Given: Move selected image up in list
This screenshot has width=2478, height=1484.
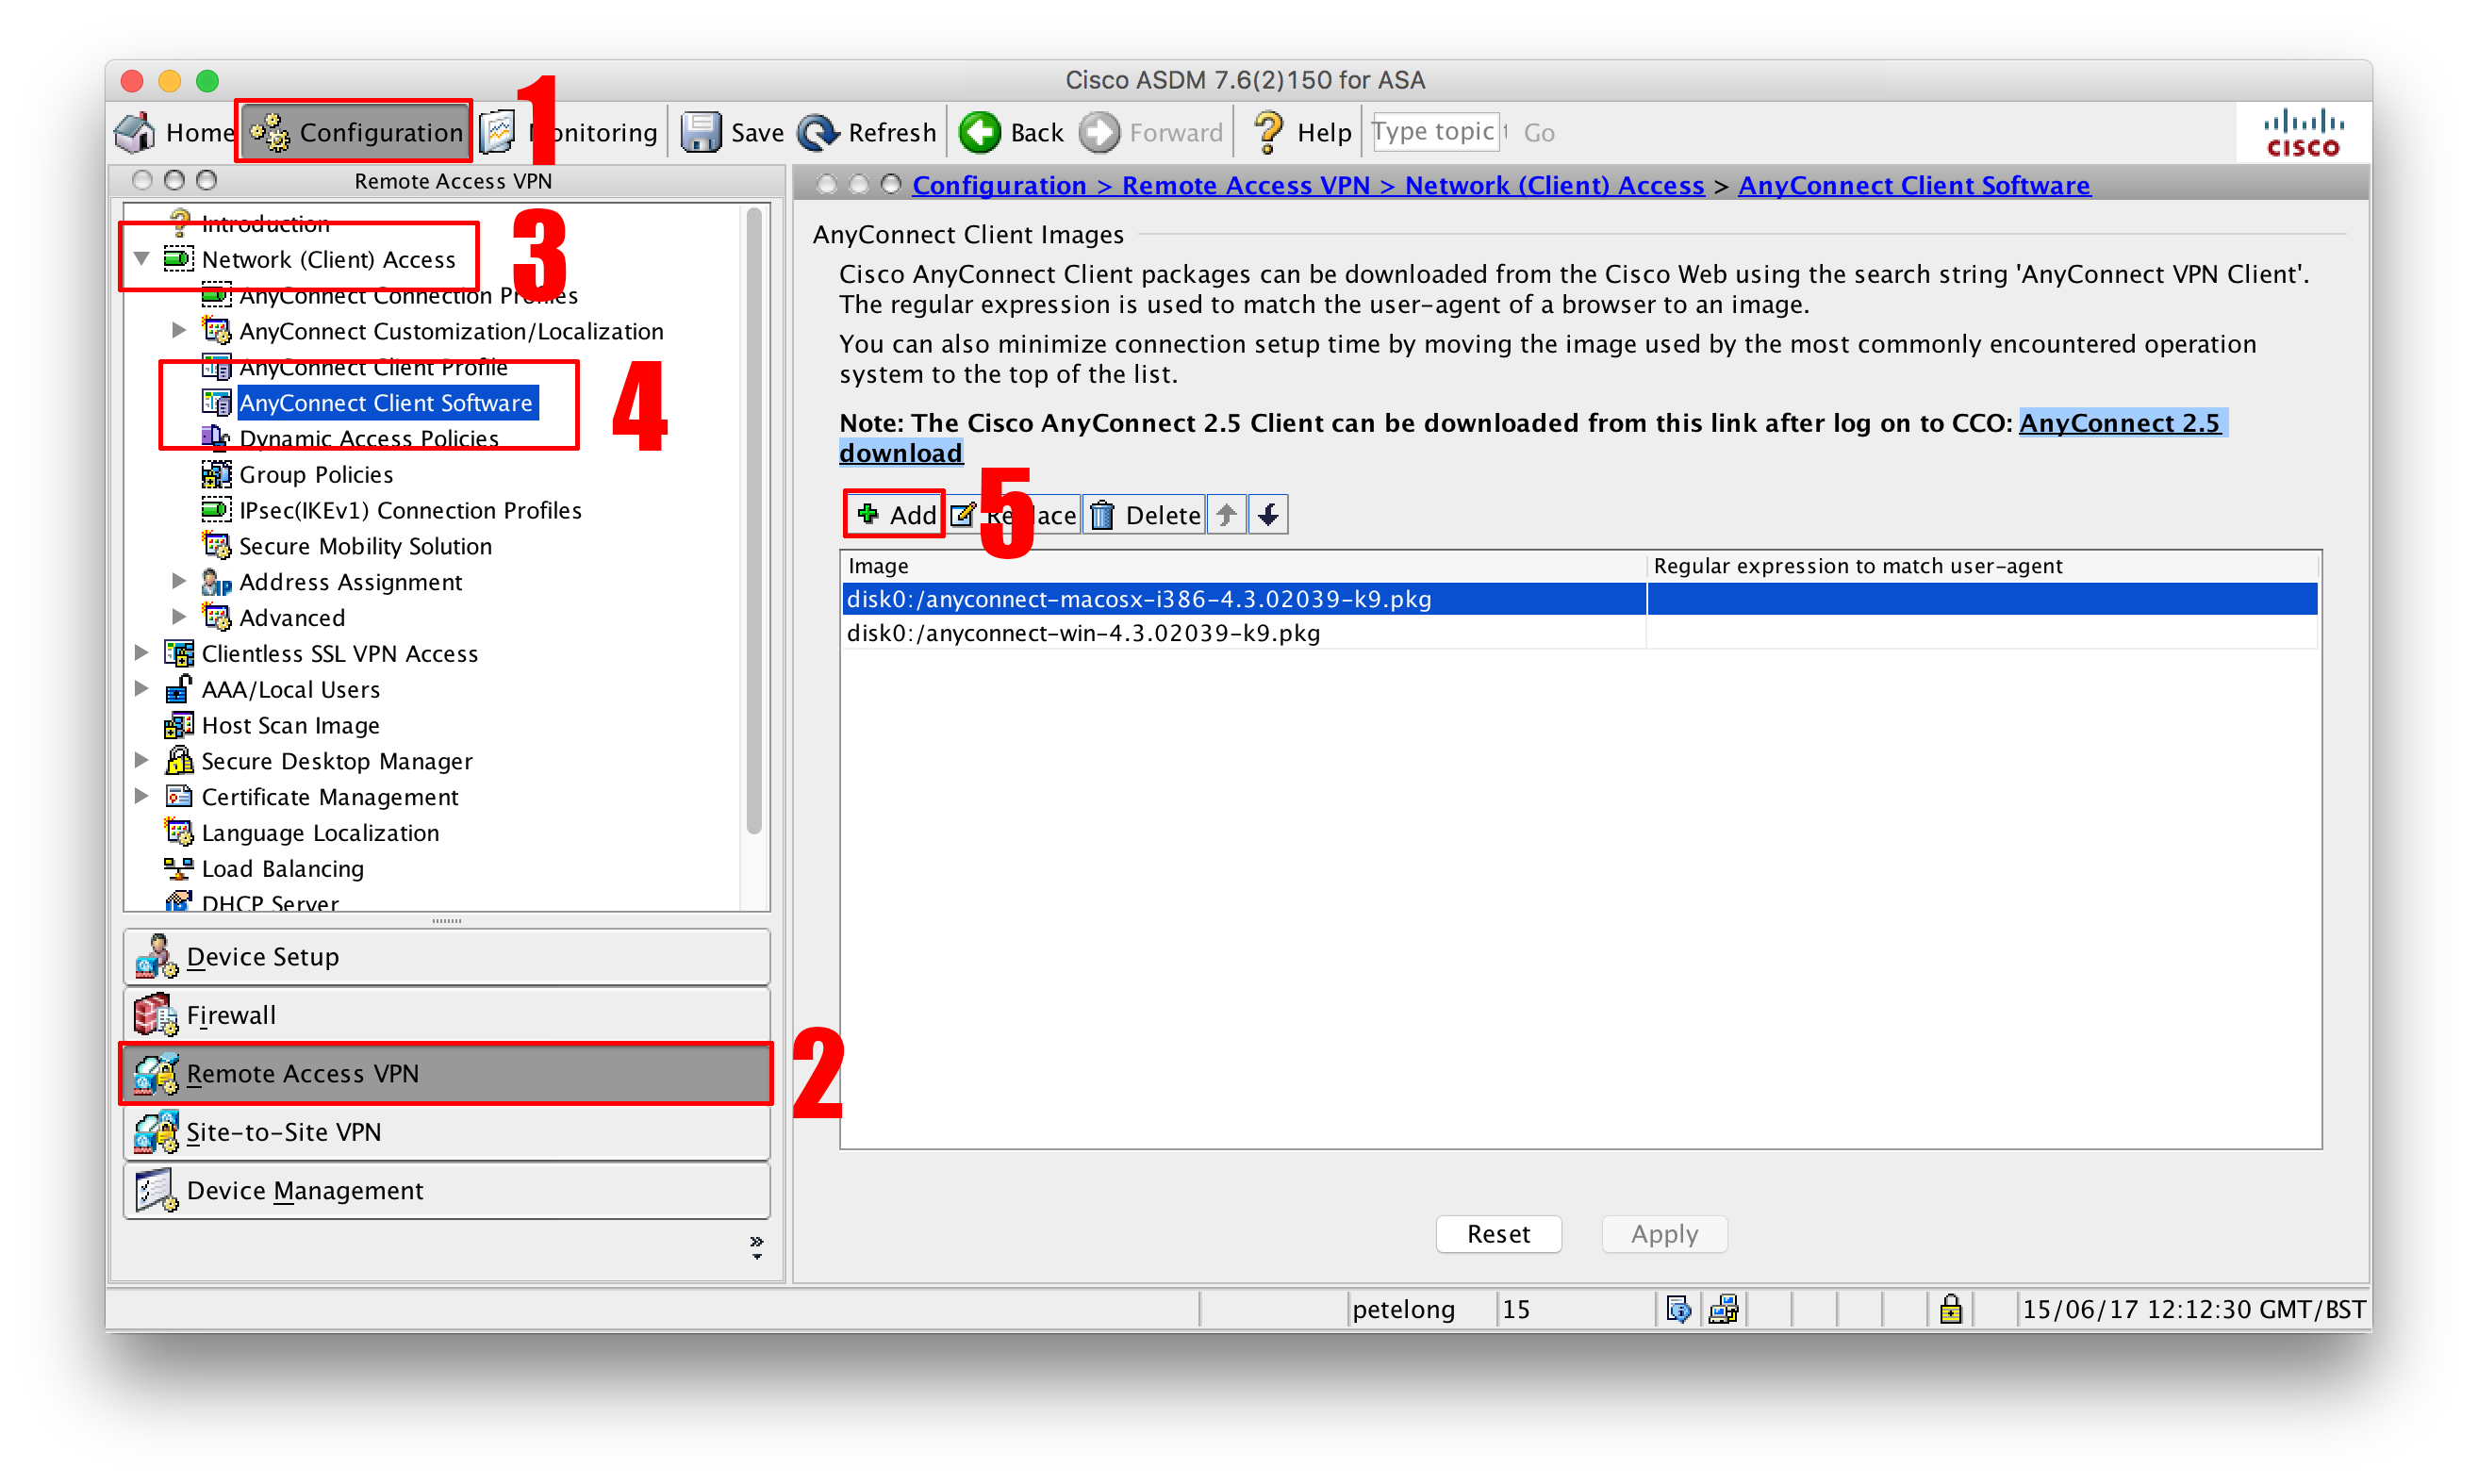Looking at the screenshot, I should pyautogui.click(x=1226, y=512).
